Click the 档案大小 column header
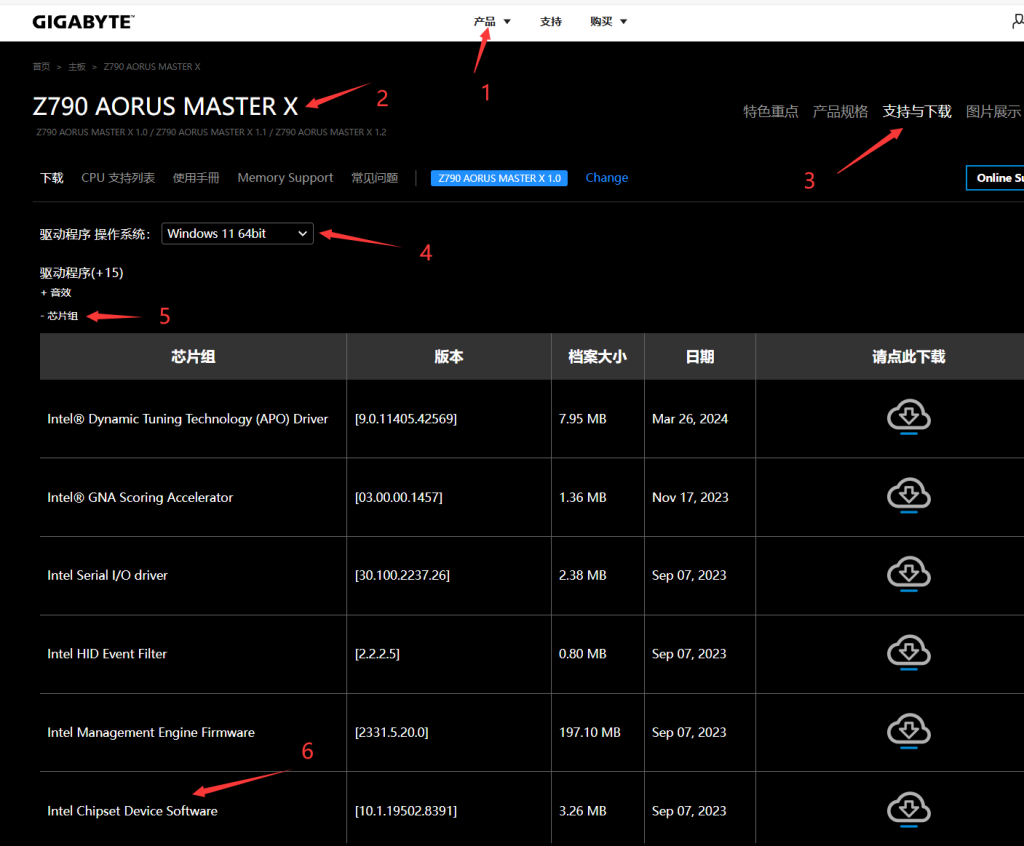This screenshot has height=846, width=1024. tap(598, 357)
